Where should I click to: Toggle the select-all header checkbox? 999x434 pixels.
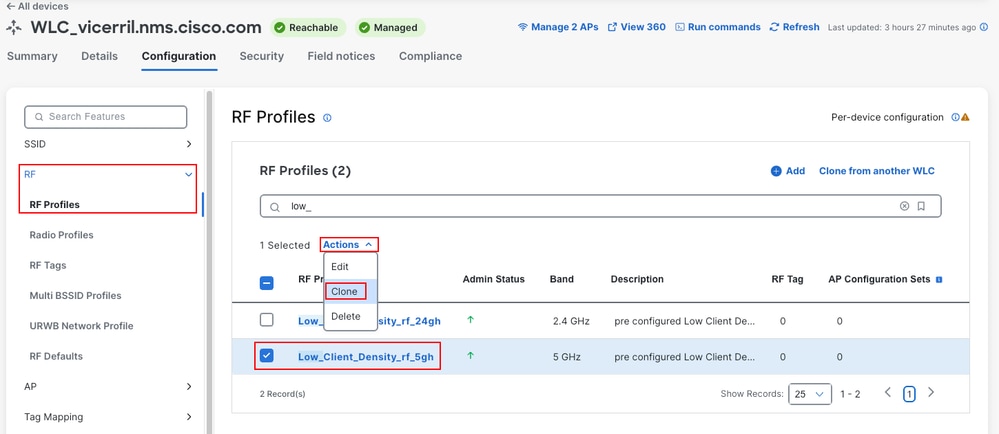[x=267, y=283]
